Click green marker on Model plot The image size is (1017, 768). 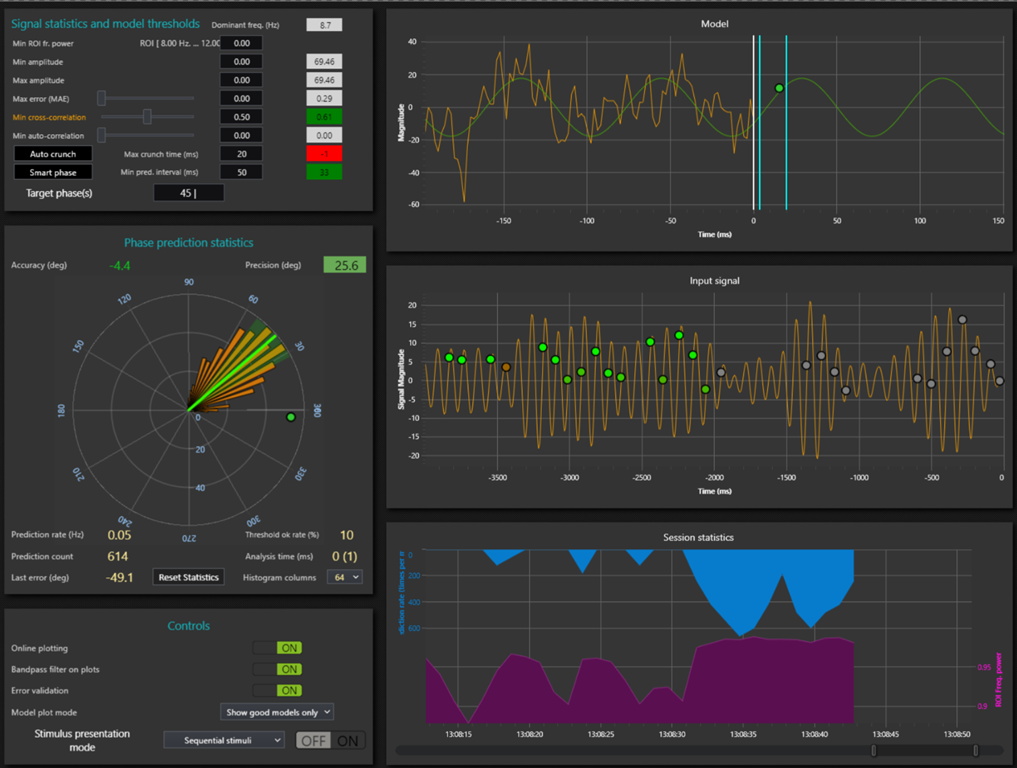click(779, 88)
